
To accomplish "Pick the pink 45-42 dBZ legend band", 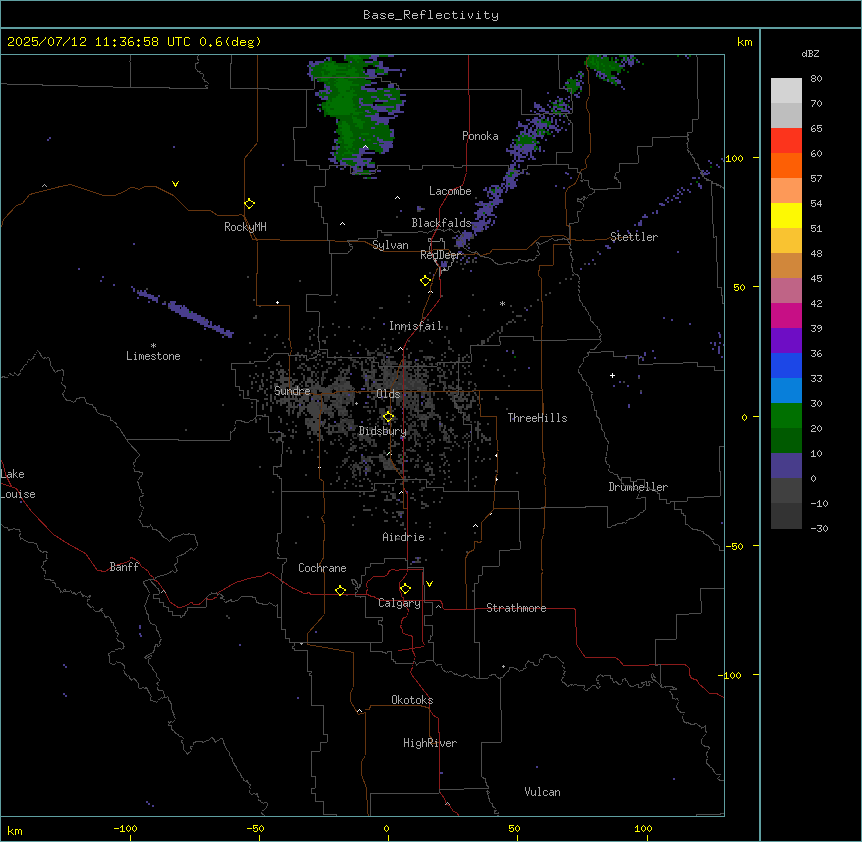I will coord(786,291).
